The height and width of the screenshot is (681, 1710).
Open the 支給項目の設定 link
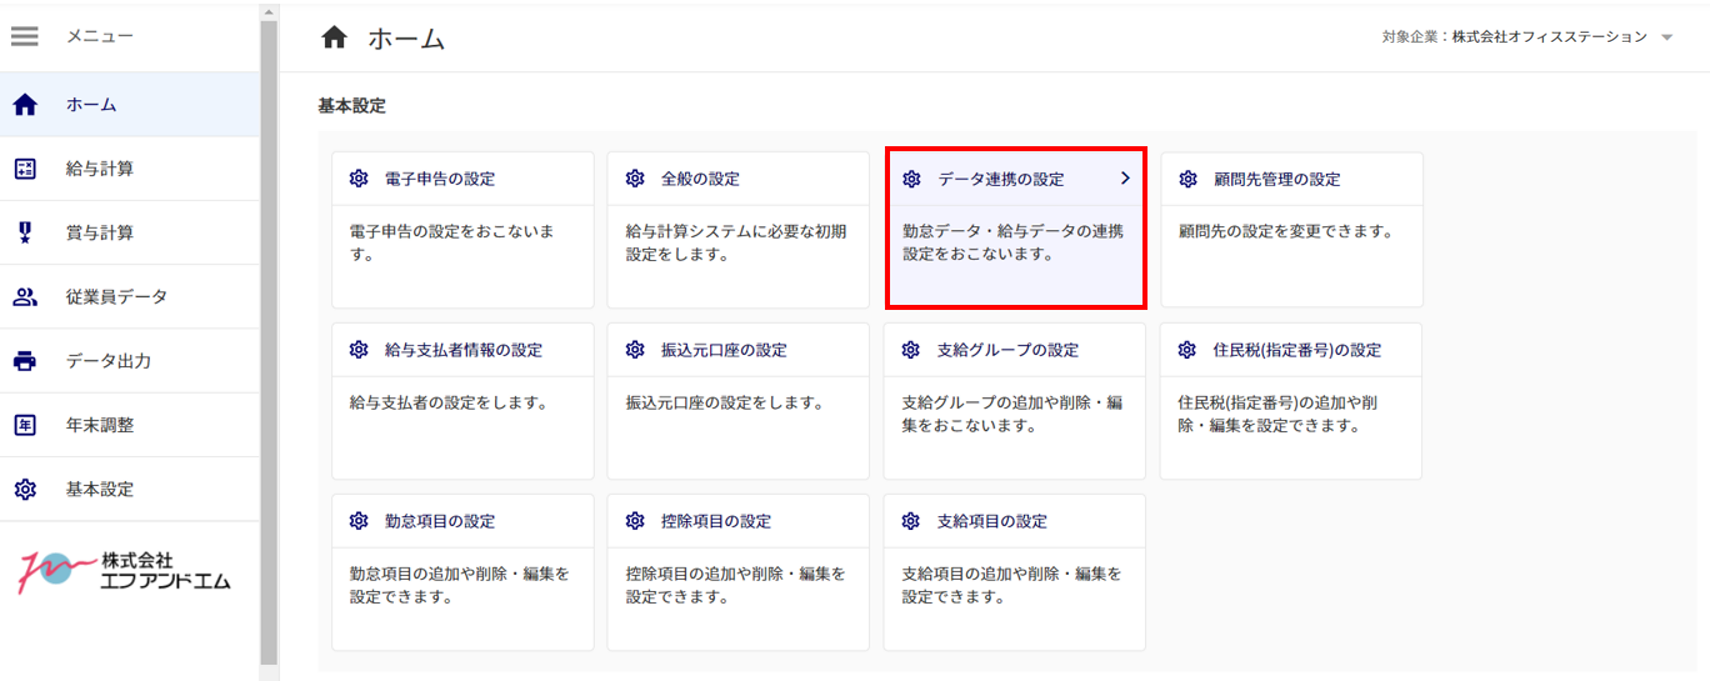[x=992, y=521]
